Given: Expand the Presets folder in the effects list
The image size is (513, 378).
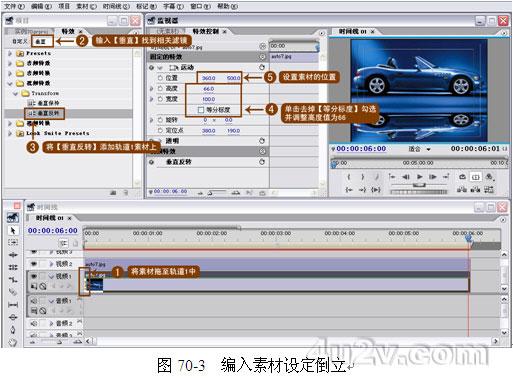Looking at the screenshot, I should pyautogui.click(x=10, y=53).
